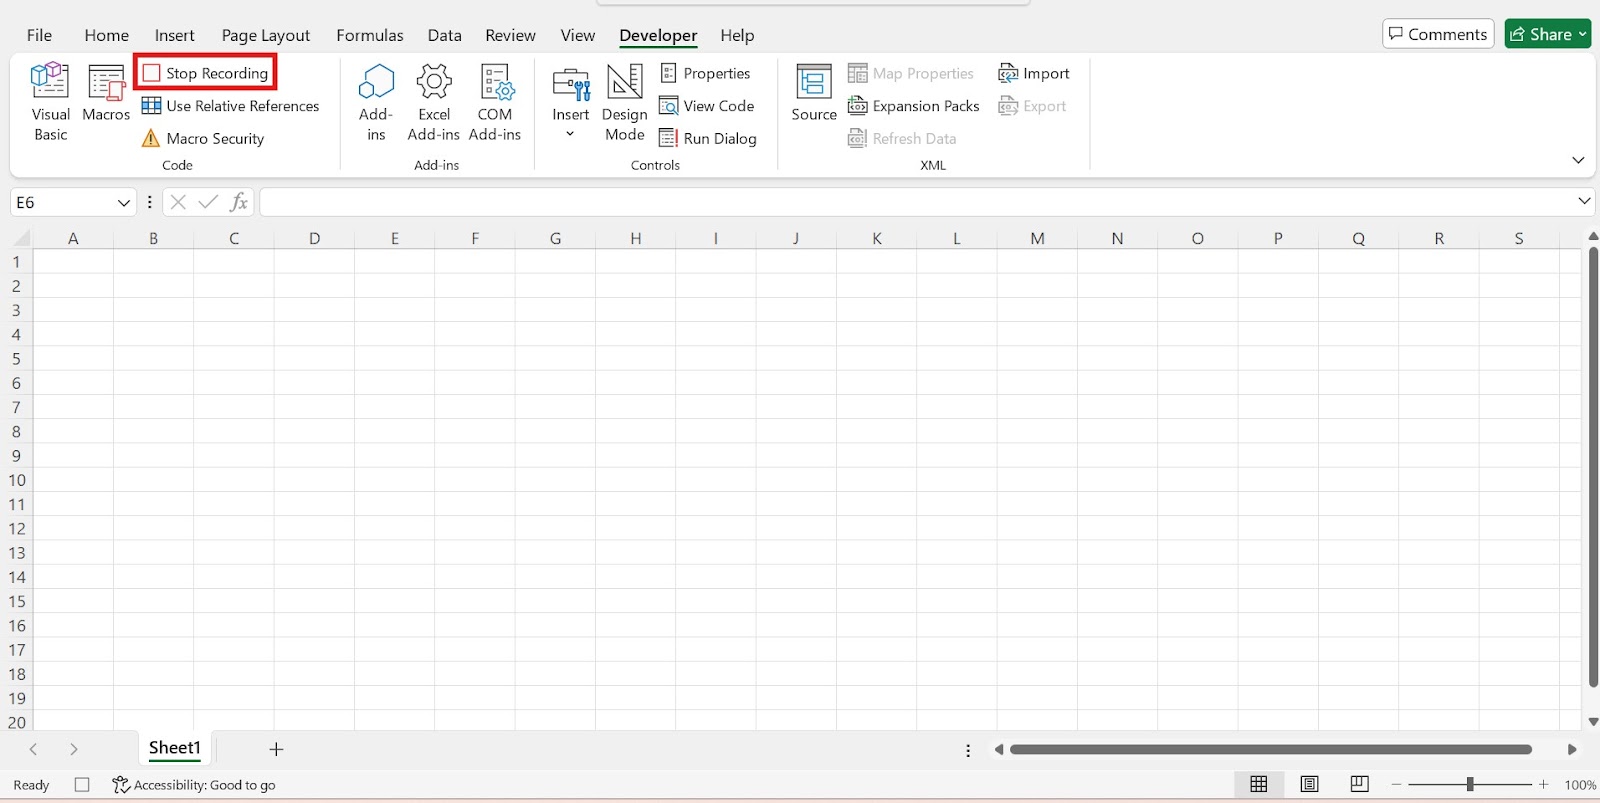Open the File tab
This screenshot has height=803, width=1600.
pos(39,35)
